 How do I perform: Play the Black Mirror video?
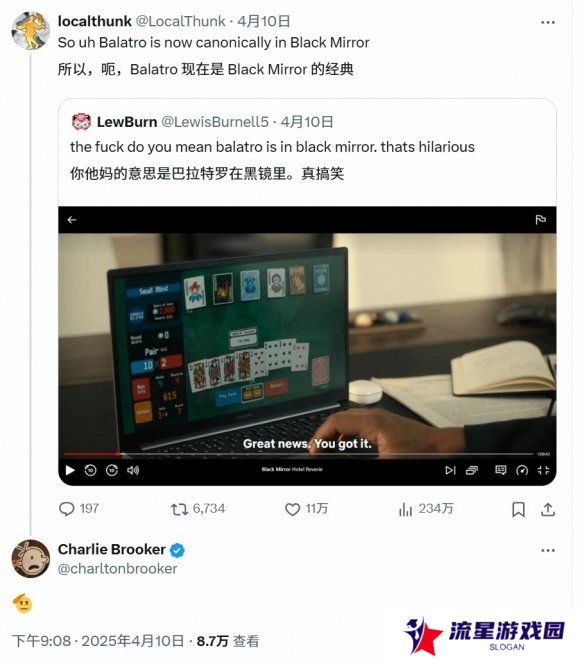71,470
